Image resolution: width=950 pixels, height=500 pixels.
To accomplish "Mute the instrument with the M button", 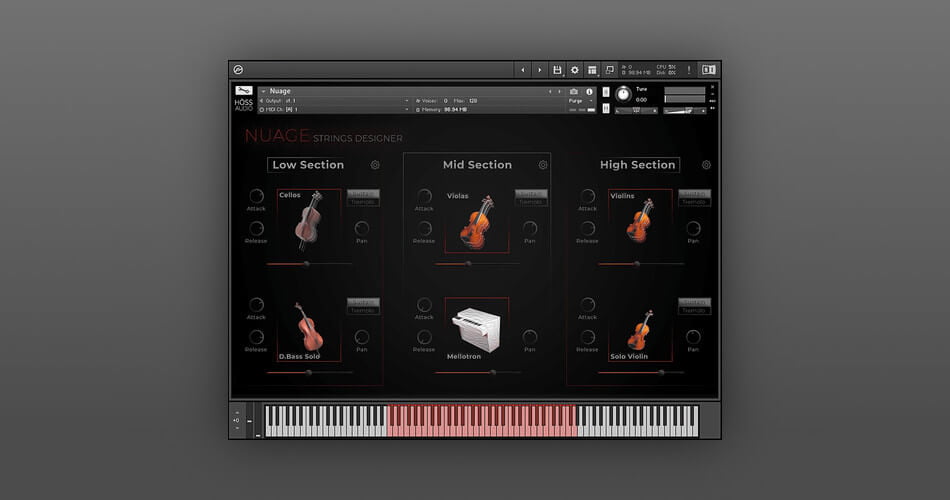I will 606,108.
